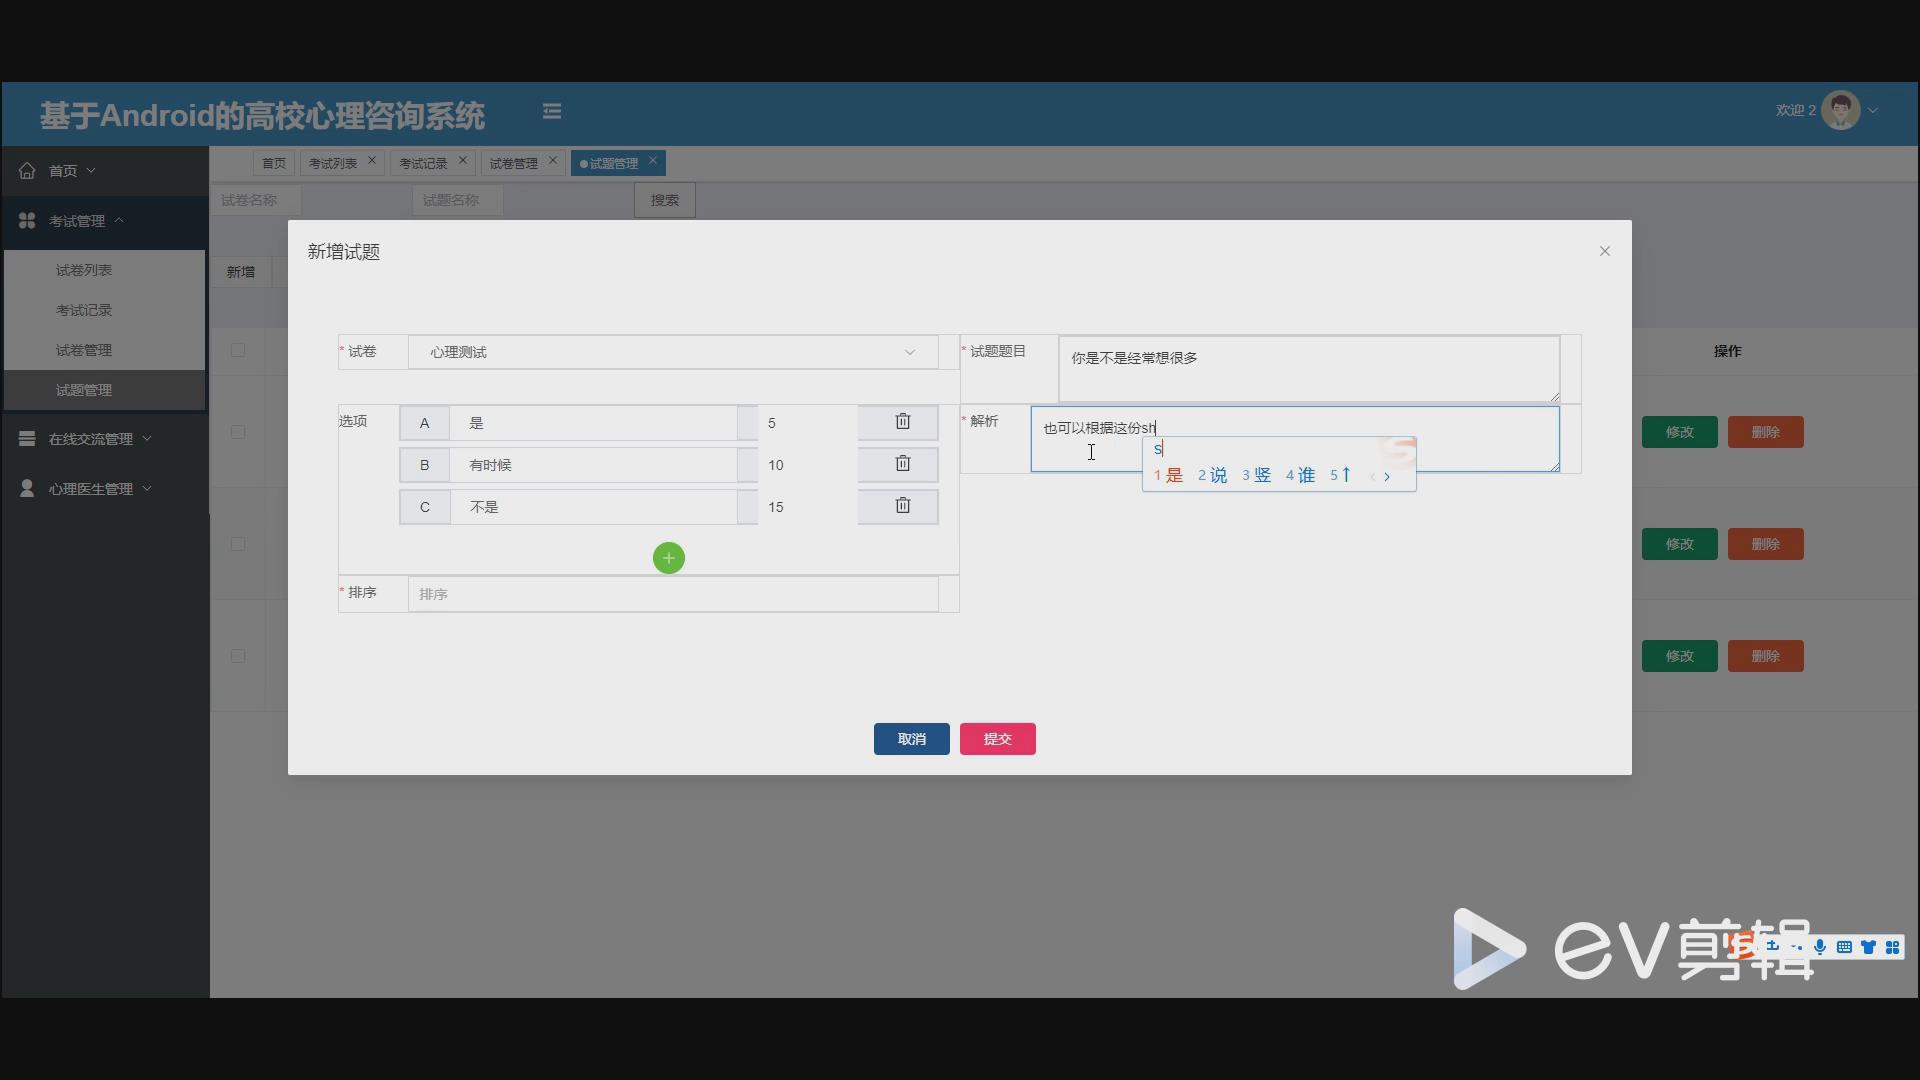
Task: Toggle sidebar with hamburger menu icon
Action: click(x=552, y=112)
